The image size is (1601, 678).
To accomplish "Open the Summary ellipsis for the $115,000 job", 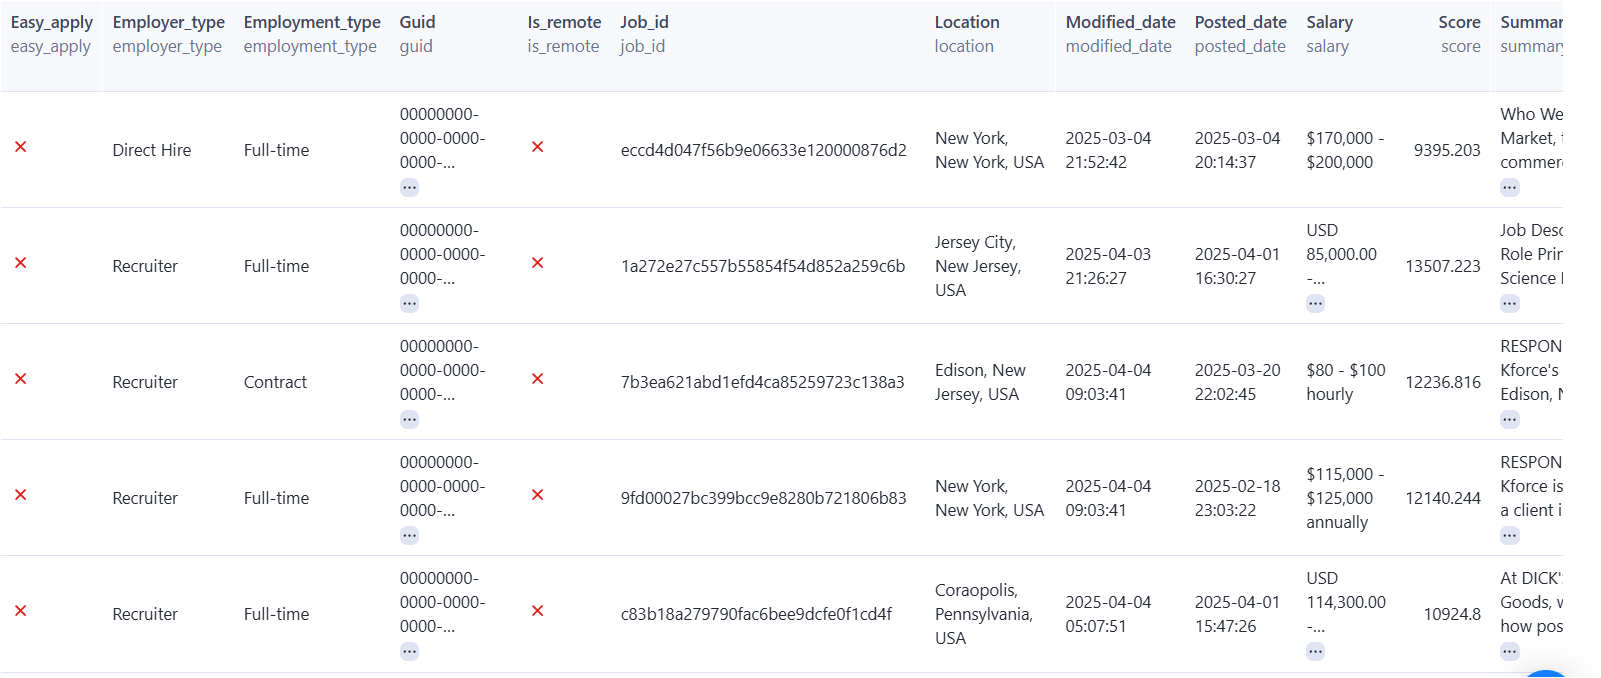I will pyautogui.click(x=1509, y=535).
